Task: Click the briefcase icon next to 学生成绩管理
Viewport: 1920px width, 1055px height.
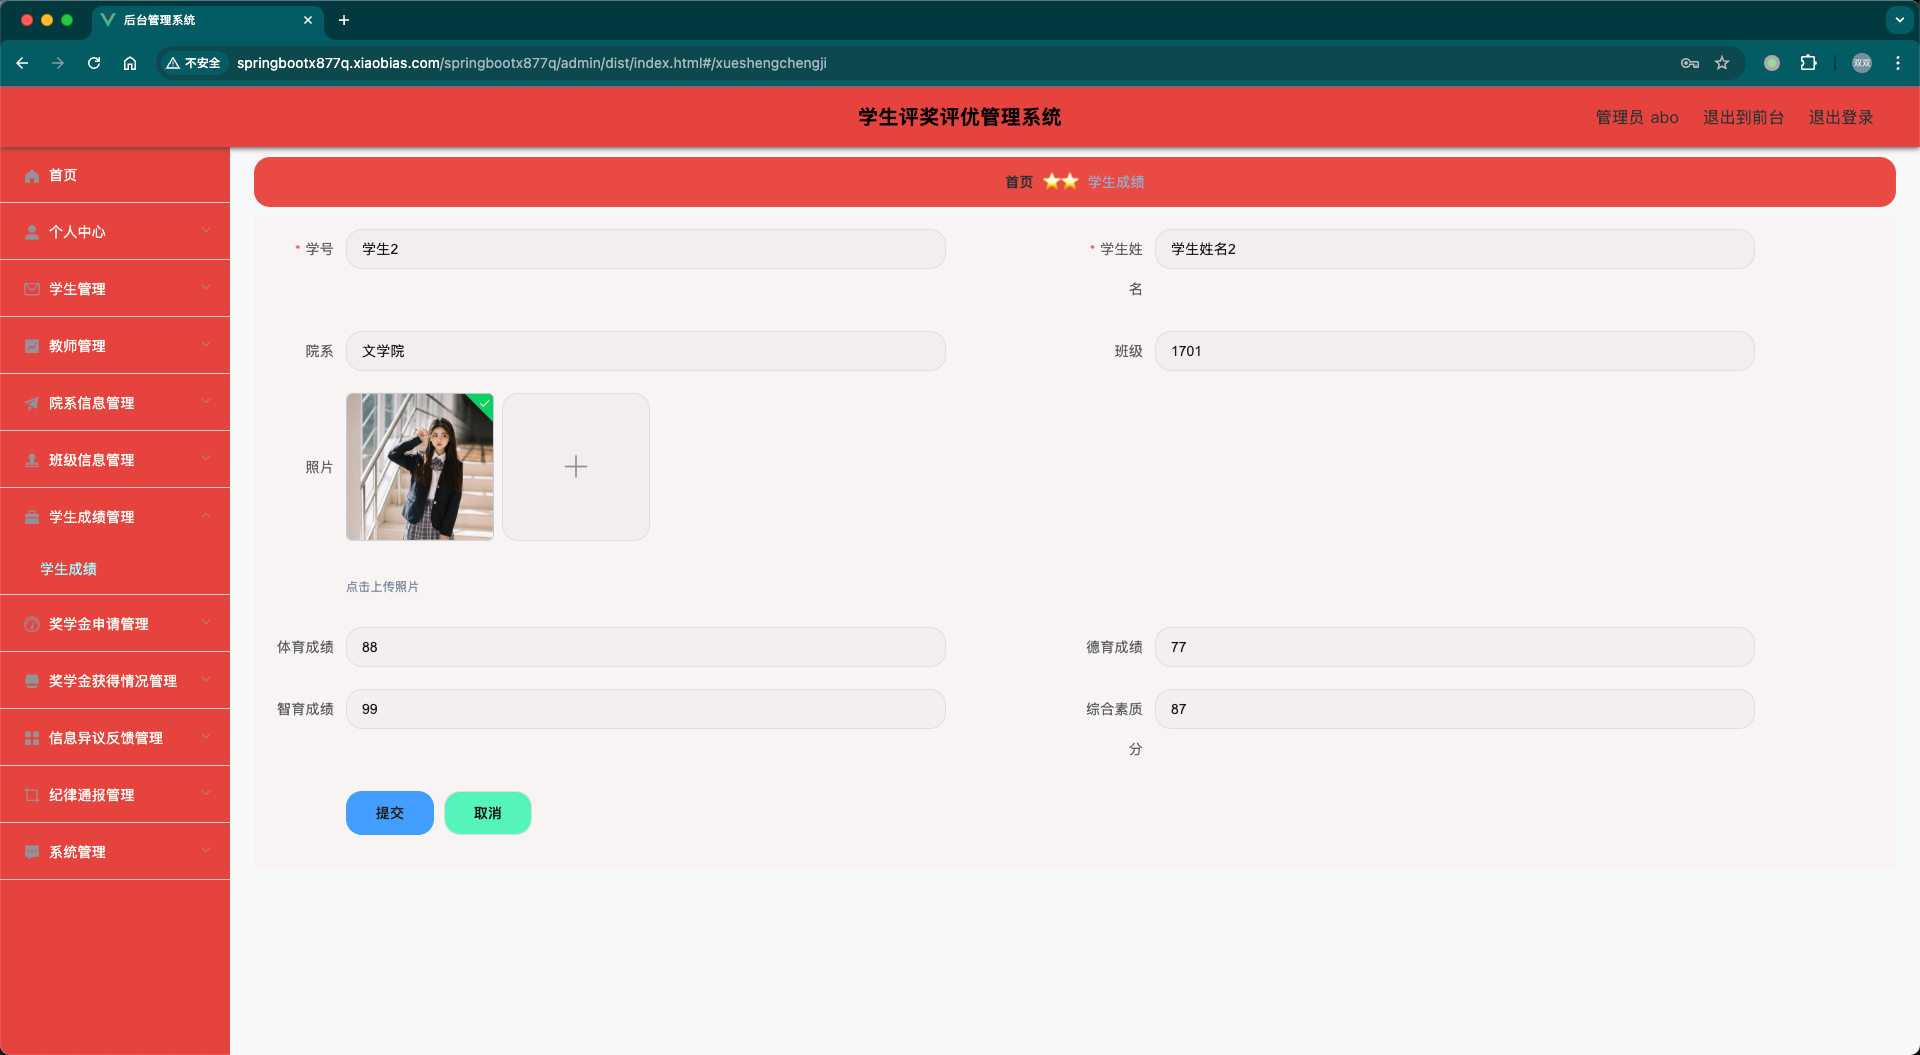Action: (32, 517)
